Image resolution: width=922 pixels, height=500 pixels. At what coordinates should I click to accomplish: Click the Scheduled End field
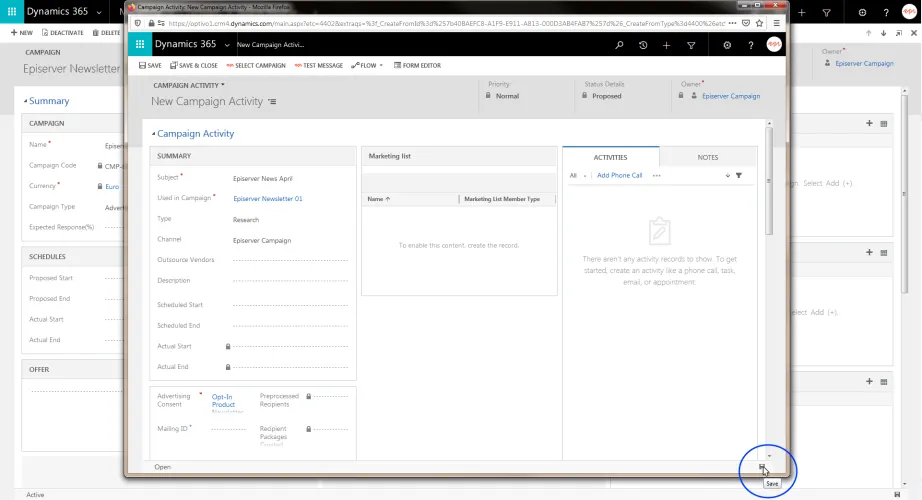(290, 325)
